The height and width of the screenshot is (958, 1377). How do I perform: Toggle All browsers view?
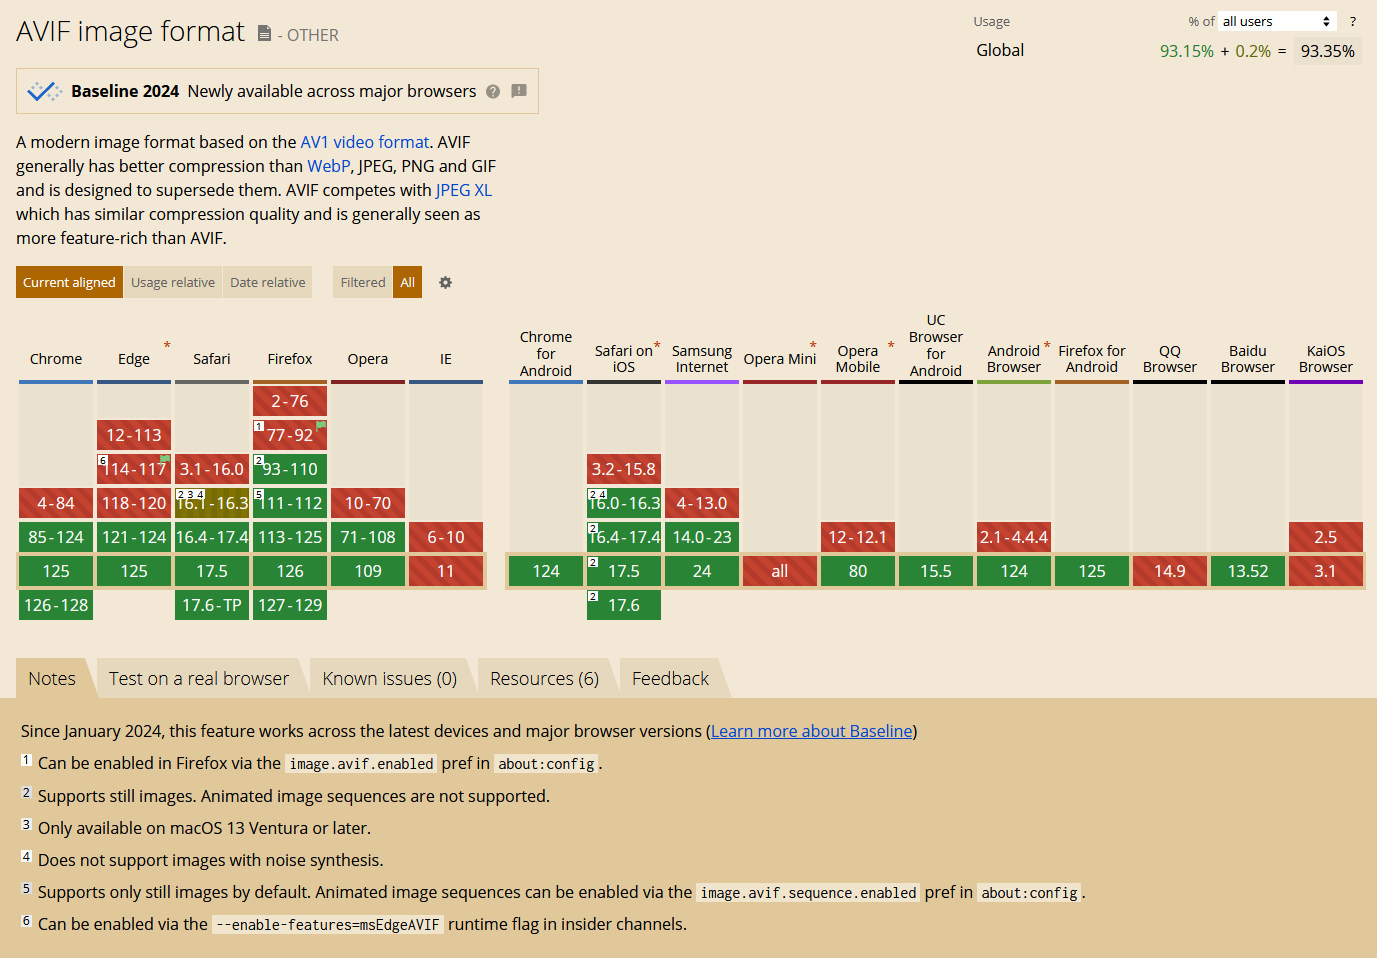click(408, 282)
